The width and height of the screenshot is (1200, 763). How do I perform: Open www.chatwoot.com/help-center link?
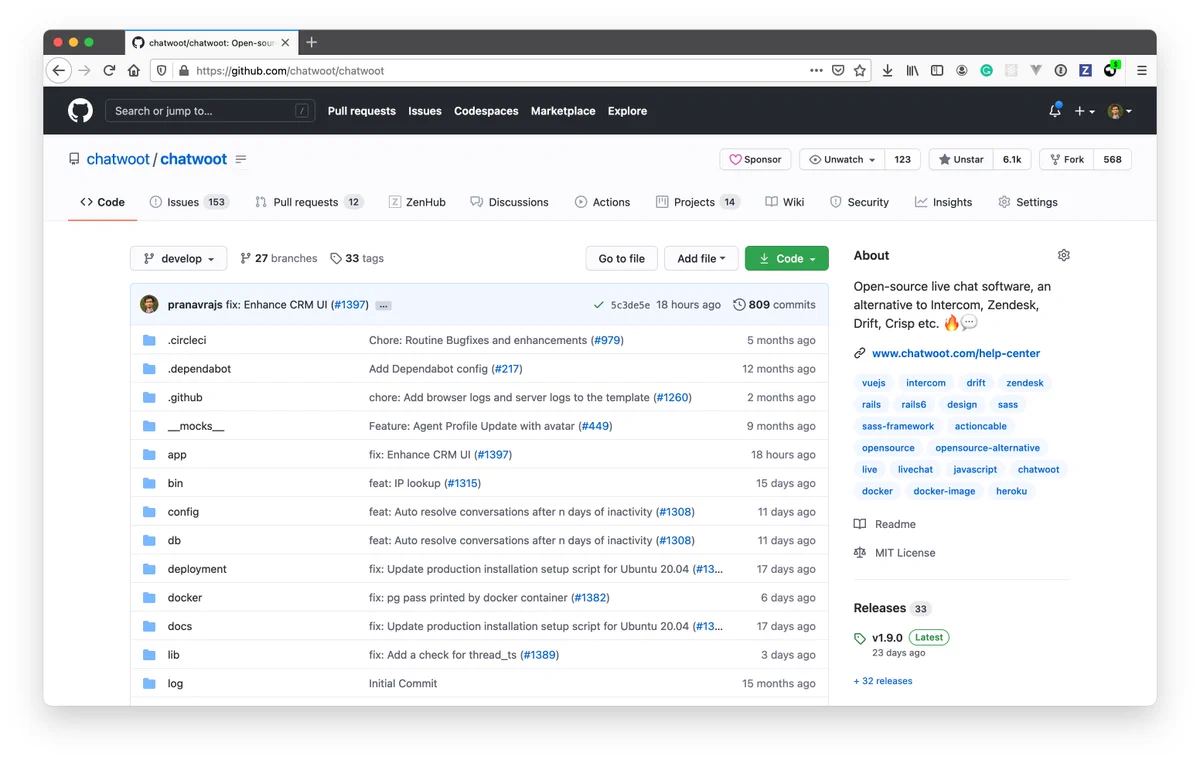(956, 353)
